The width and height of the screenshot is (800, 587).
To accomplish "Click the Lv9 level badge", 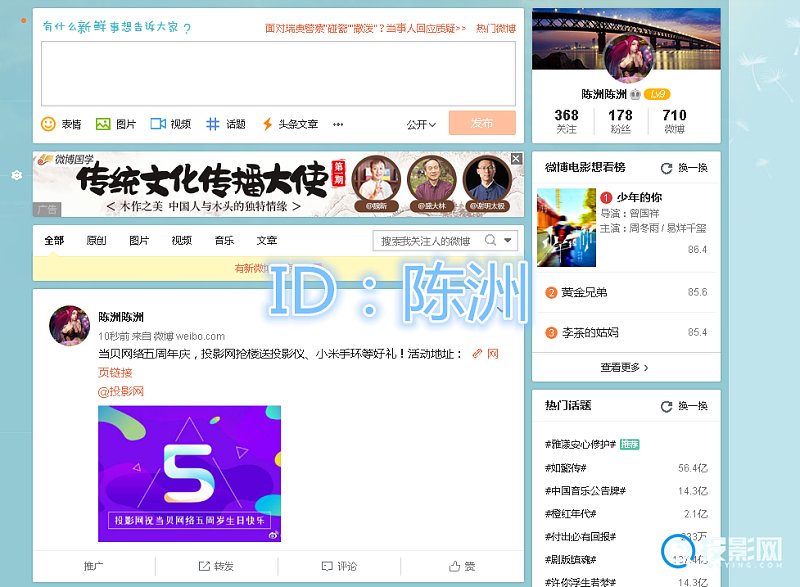I will tap(657, 94).
